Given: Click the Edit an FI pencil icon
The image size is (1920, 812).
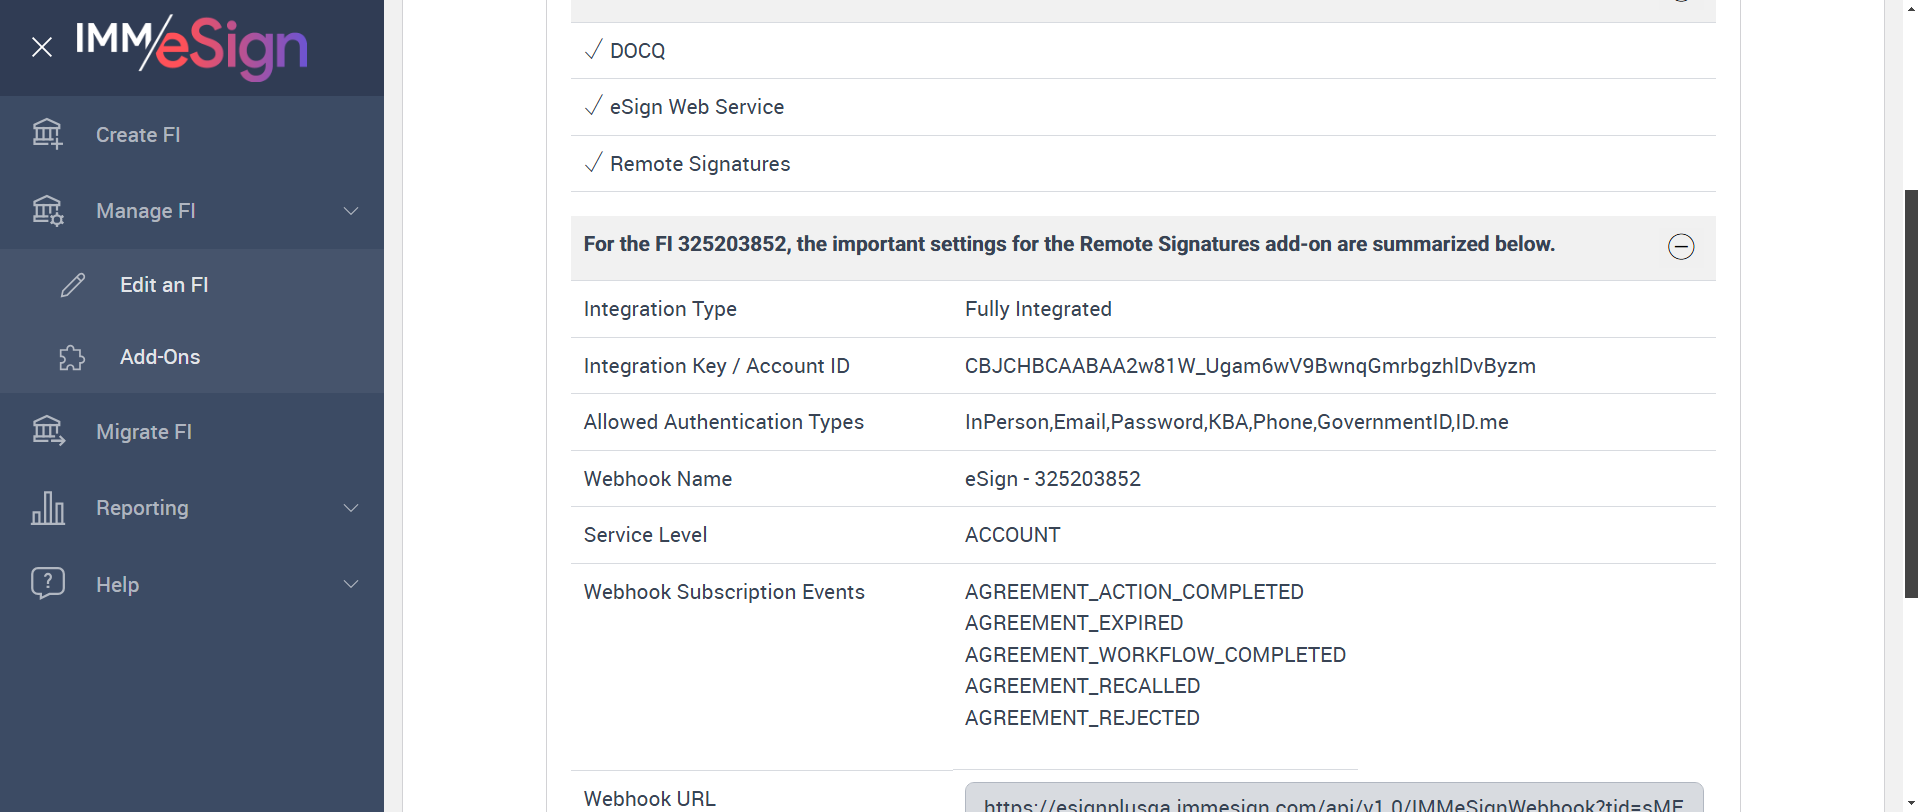Looking at the screenshot, I should pyautogui.click(x=73, y=285).
